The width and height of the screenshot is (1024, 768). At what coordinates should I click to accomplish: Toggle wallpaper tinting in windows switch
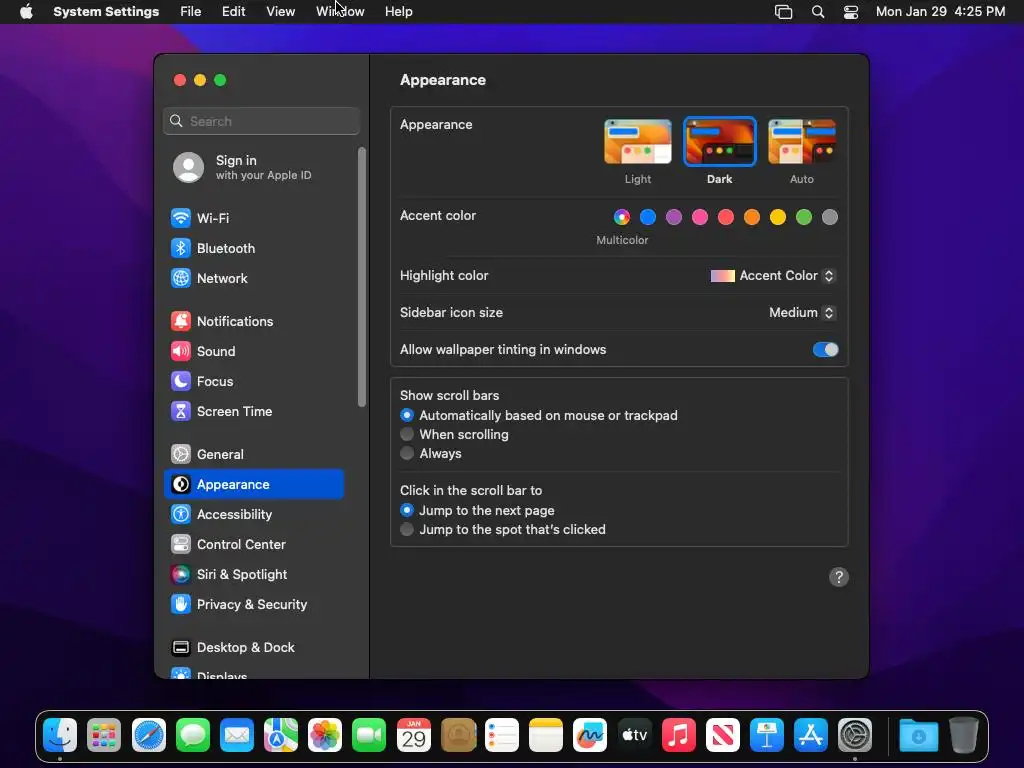(x=825, y=349)
